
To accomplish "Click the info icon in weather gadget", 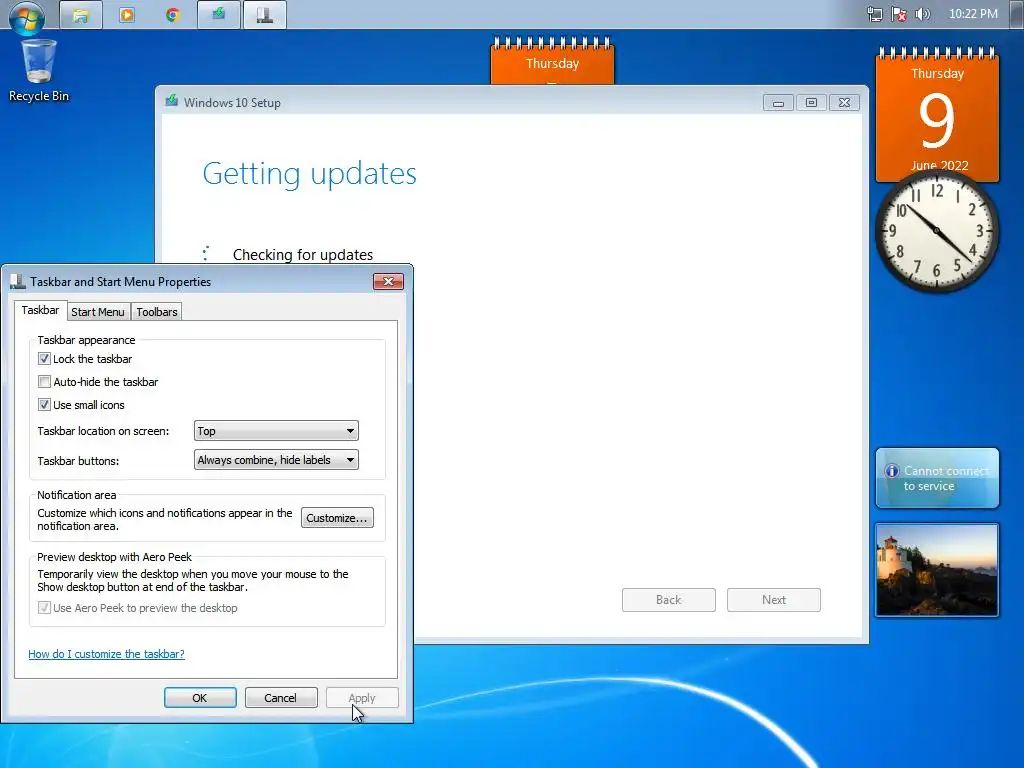I will (891, 471).
